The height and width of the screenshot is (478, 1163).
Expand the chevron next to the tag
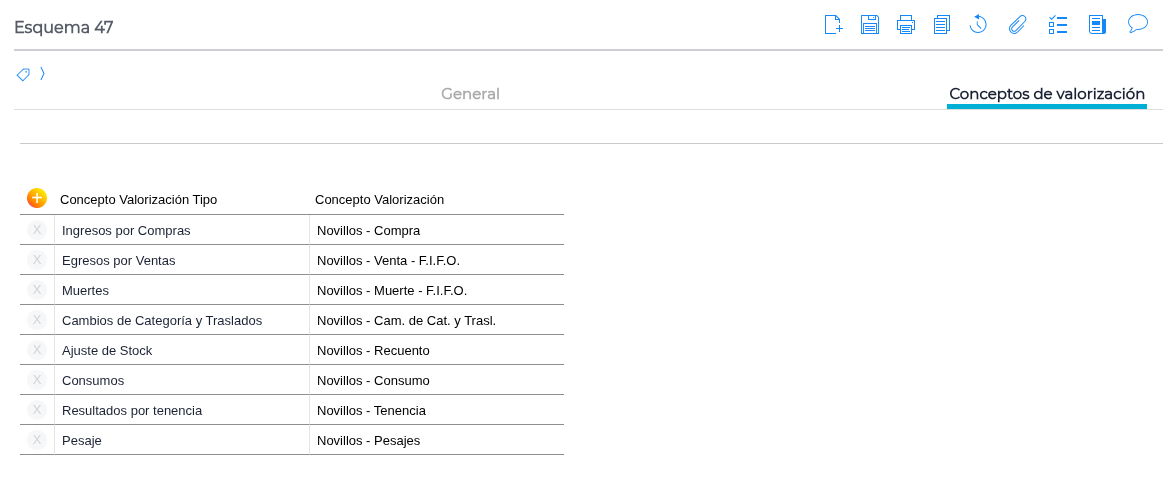point(42,73)
